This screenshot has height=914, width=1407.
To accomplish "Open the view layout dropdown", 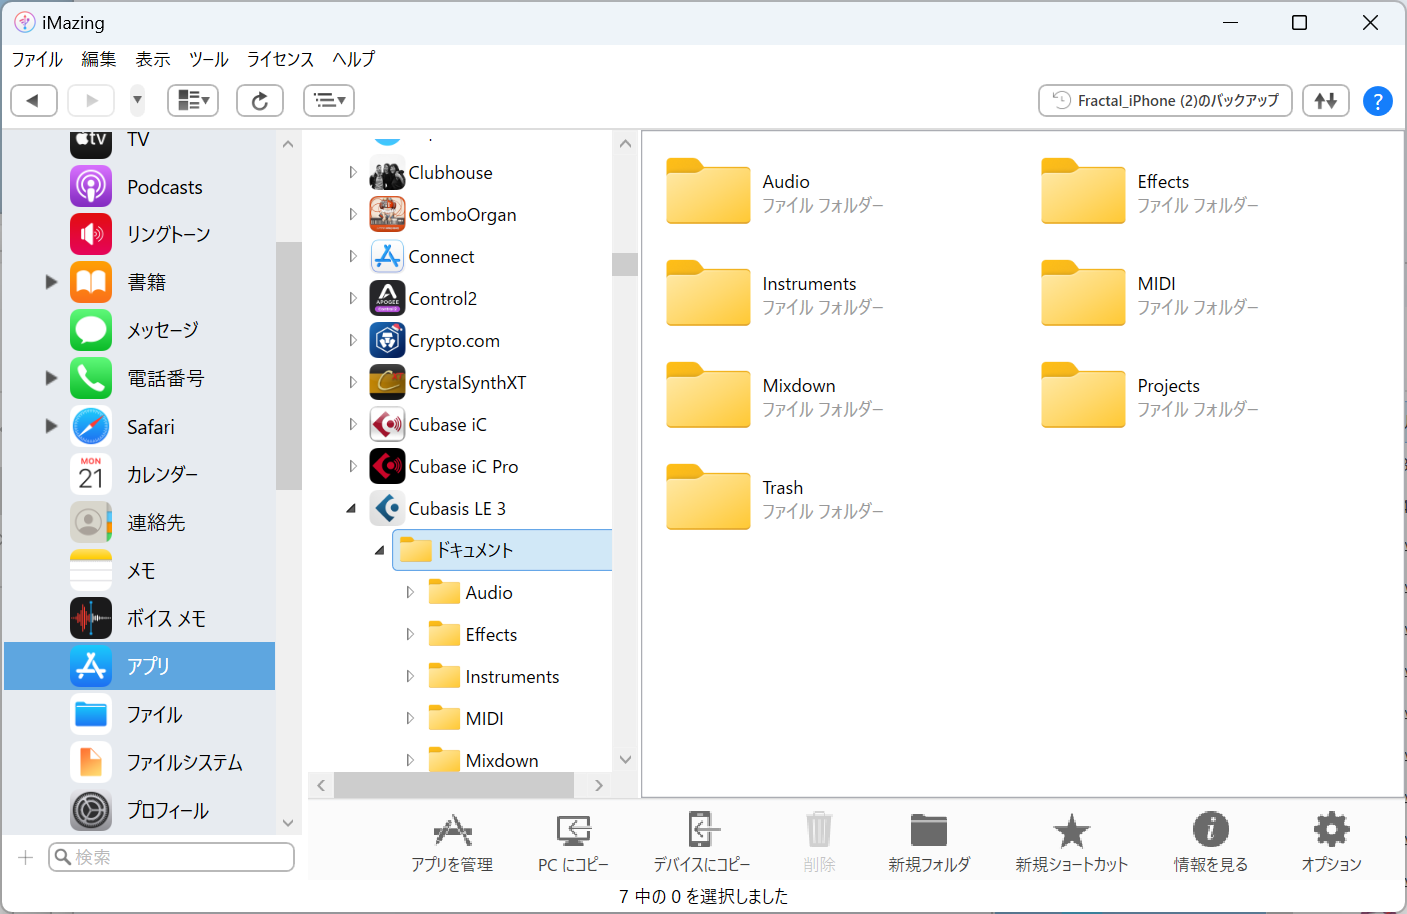I will 193,101.
